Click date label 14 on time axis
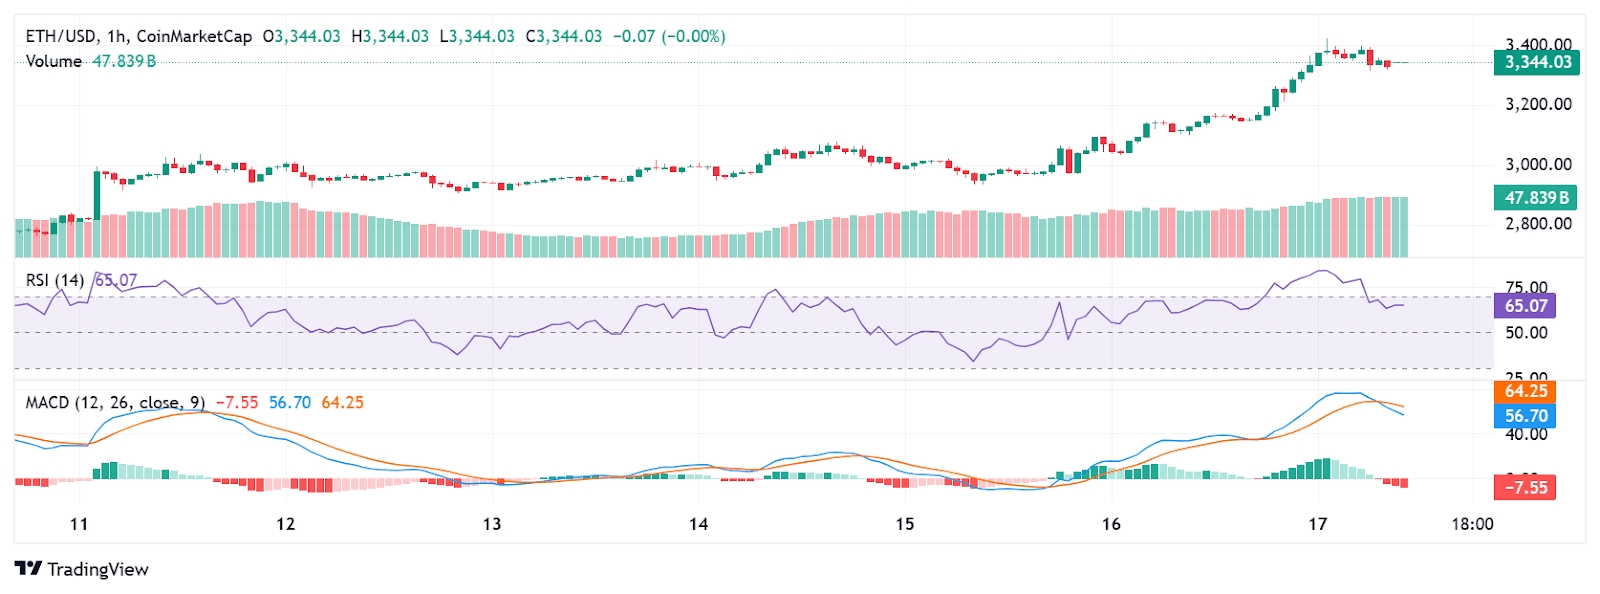The image size is (1600, 594). coord(698,524)
